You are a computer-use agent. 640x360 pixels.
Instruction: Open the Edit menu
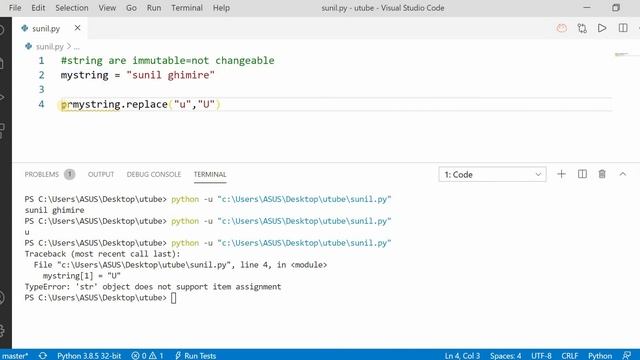tap(38, 8)
